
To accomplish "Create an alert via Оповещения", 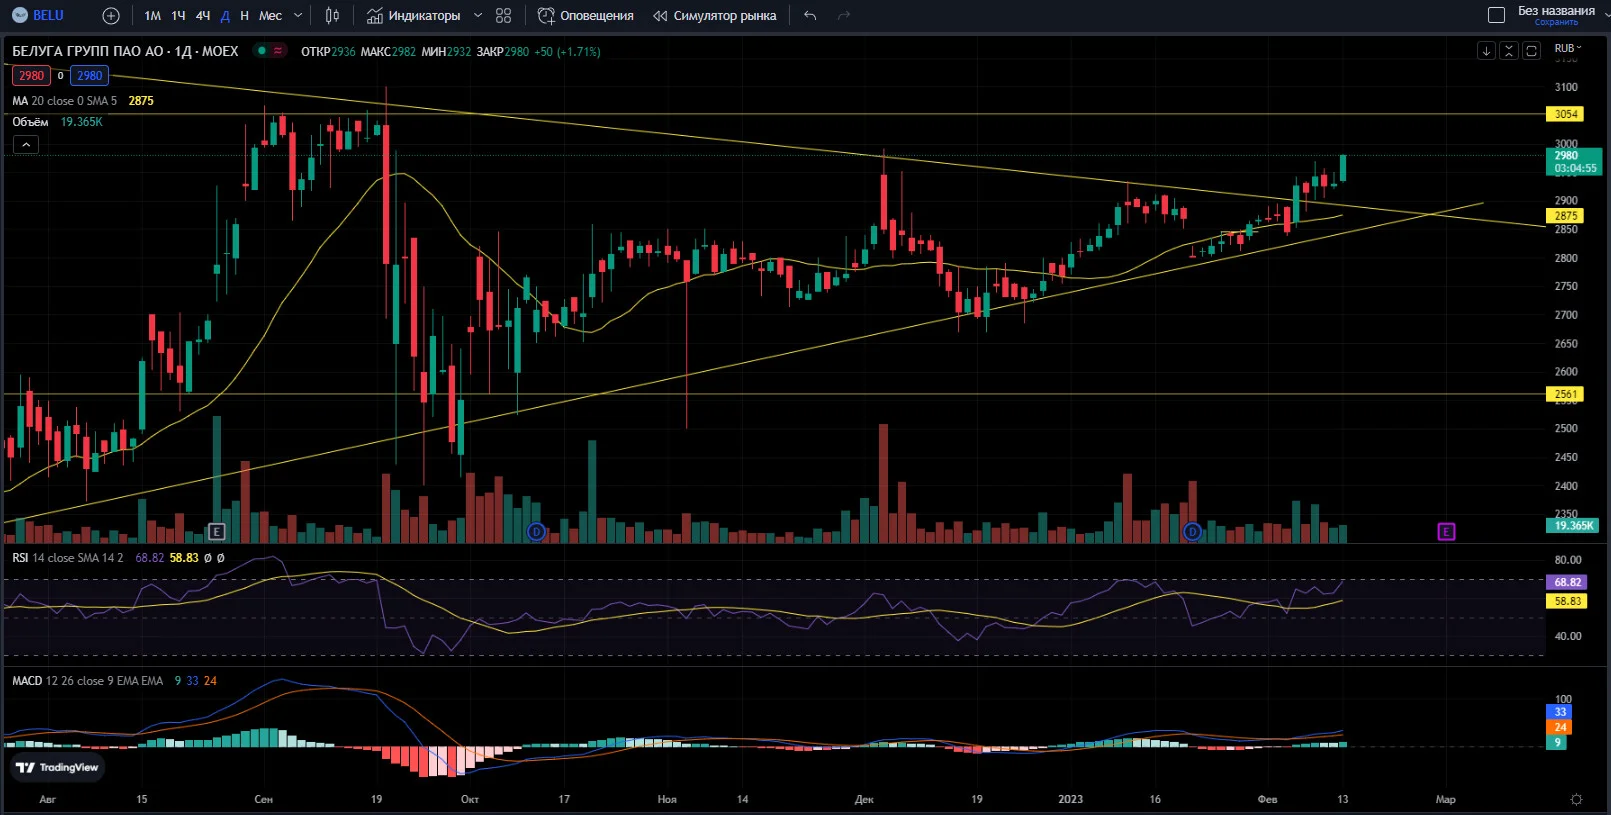I will pos(586,15).
